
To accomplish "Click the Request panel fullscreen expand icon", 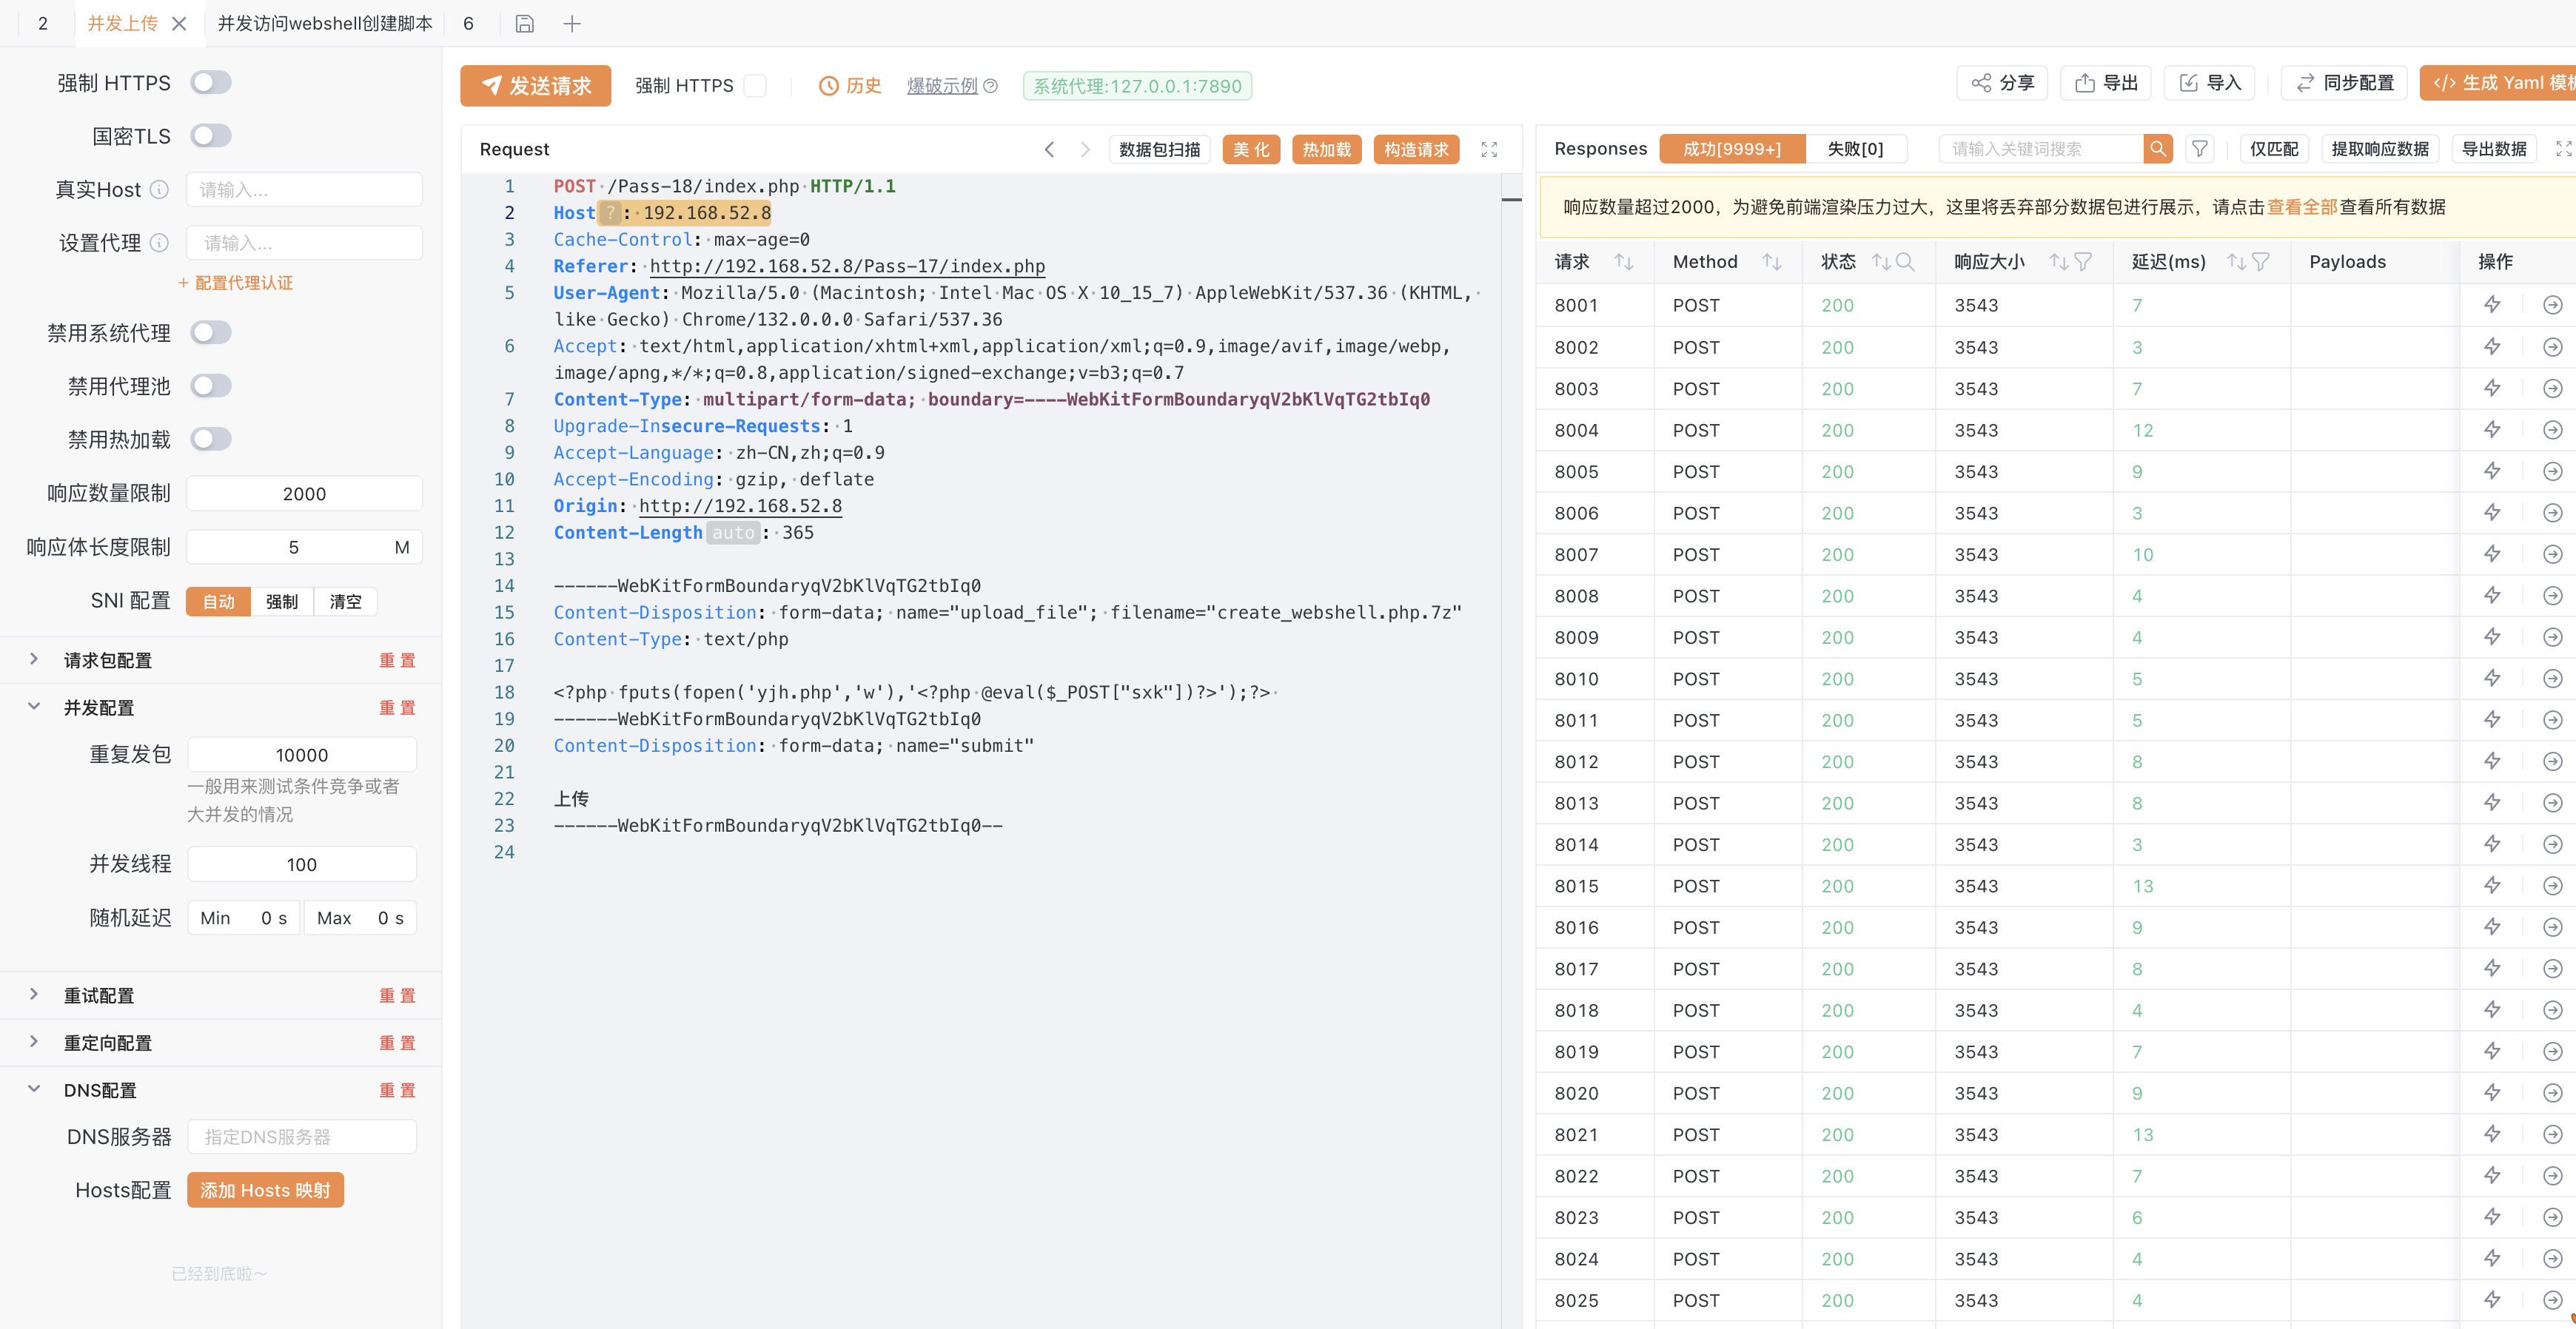I will (x=1488, y=149).
